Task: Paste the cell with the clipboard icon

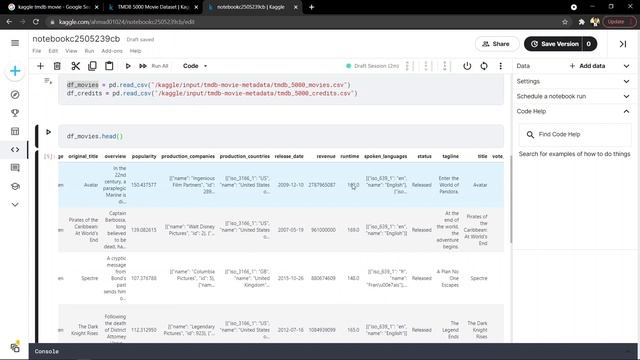Action: (x=109, y=66)
